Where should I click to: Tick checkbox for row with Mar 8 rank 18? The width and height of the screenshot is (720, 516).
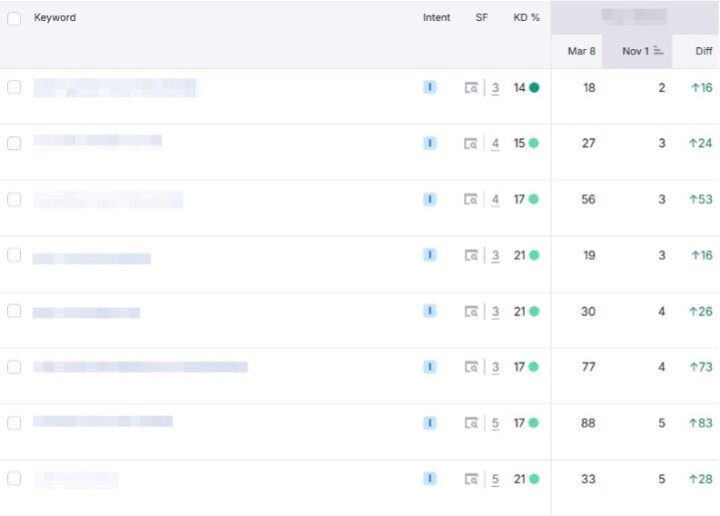coord(14,87)
